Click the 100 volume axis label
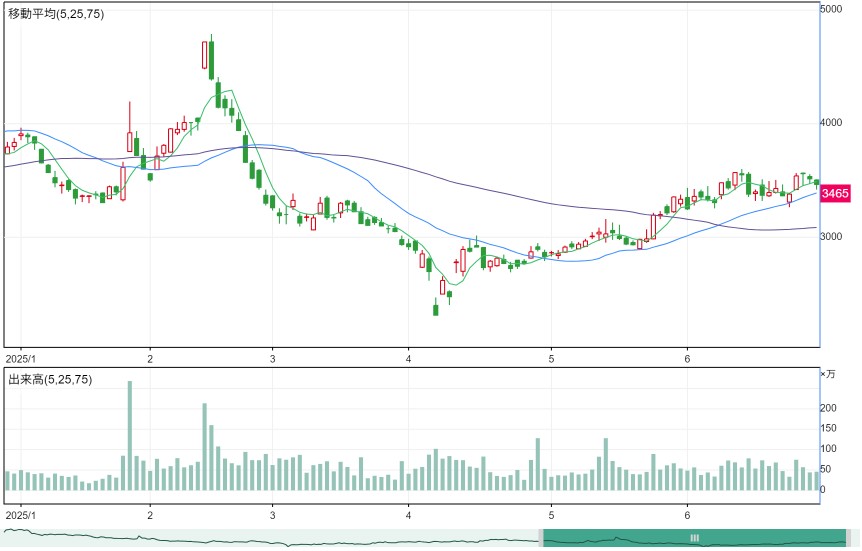 coord(828,449)
